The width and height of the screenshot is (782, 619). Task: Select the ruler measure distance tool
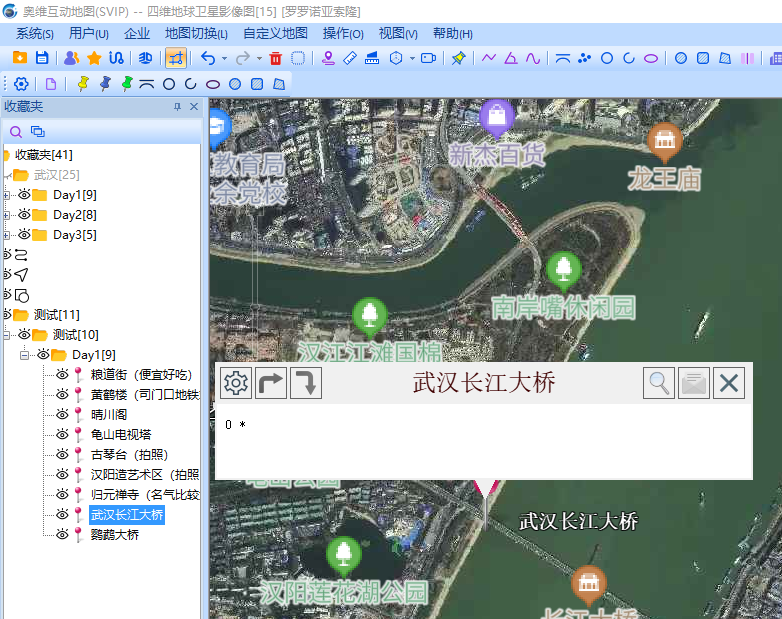pyautogui.click(x=350, y=58)
